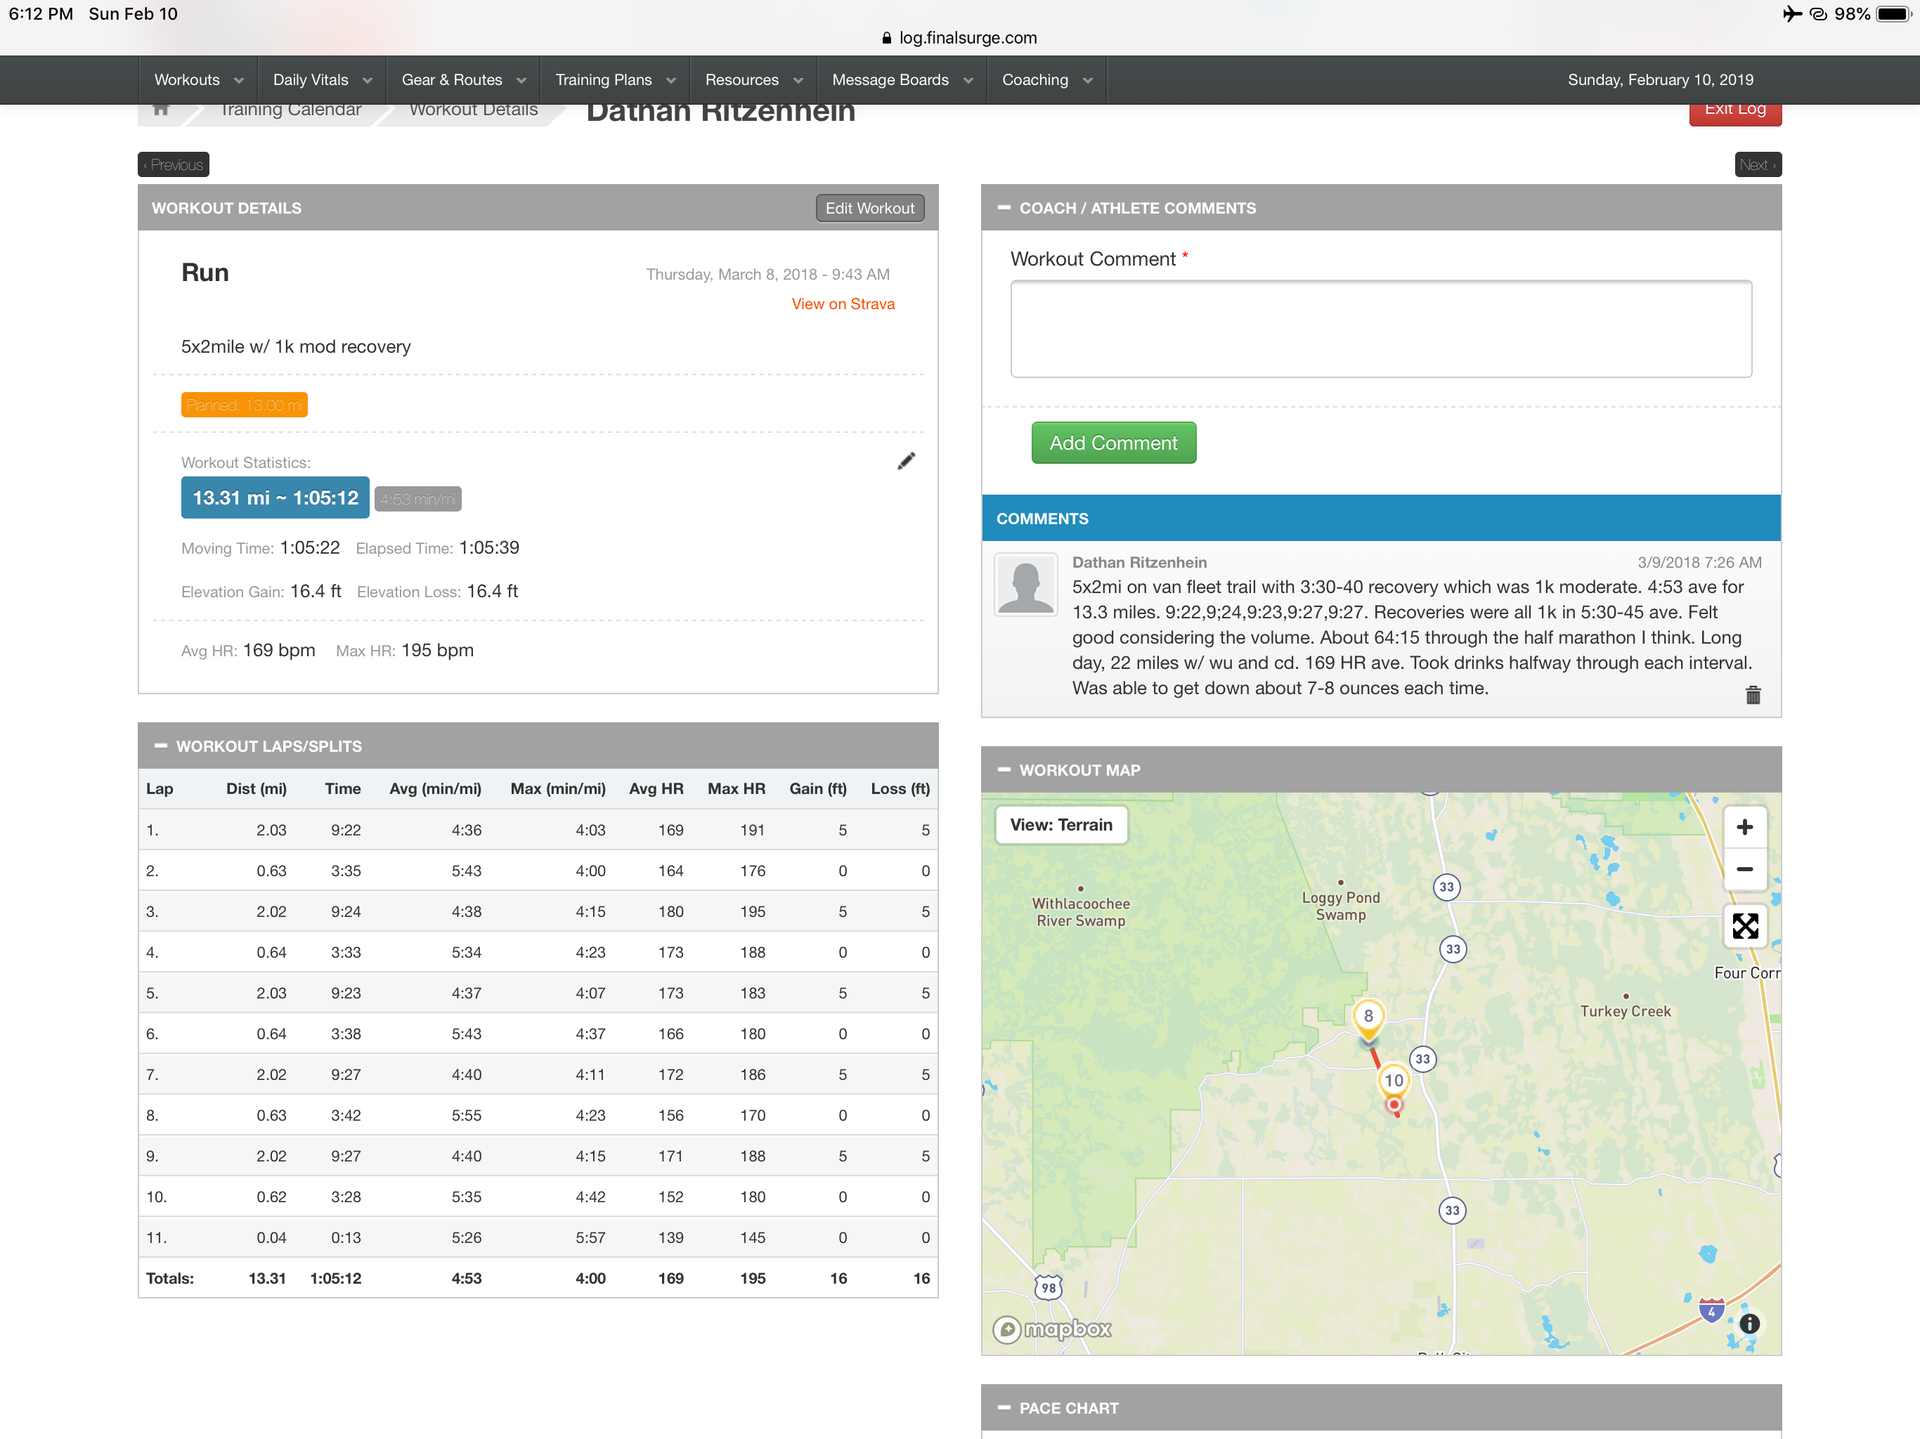Click the Edit Workout button
The height and width of the screenshot is (1439, 1920).
pyautogui.click(x=869, y=208)
